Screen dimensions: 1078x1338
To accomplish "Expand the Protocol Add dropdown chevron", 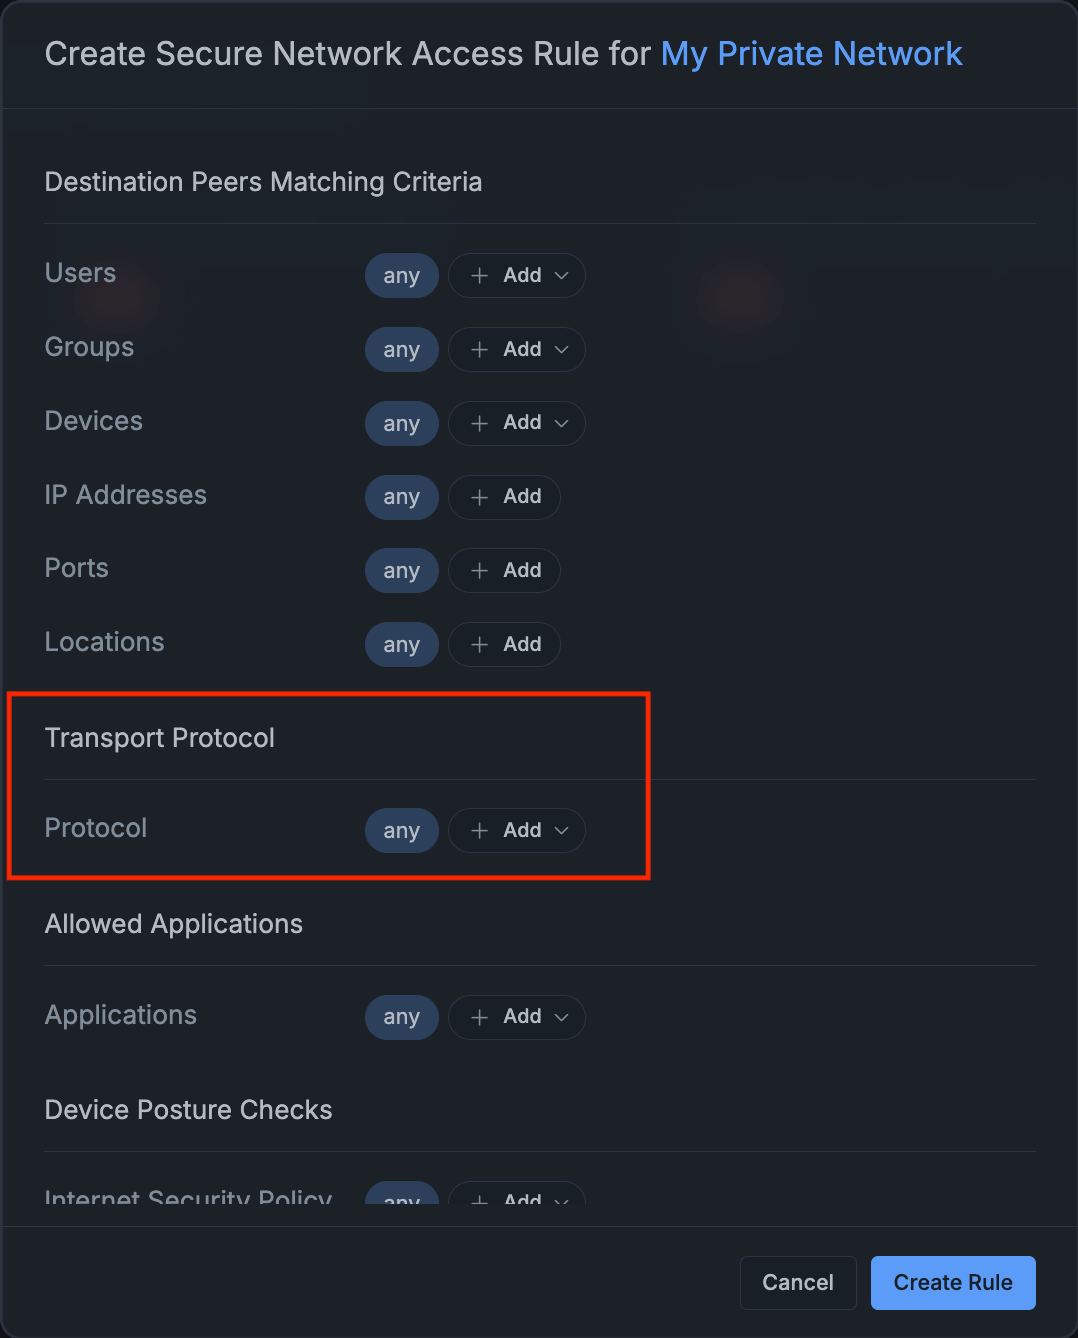I will (x=561, y=830).
